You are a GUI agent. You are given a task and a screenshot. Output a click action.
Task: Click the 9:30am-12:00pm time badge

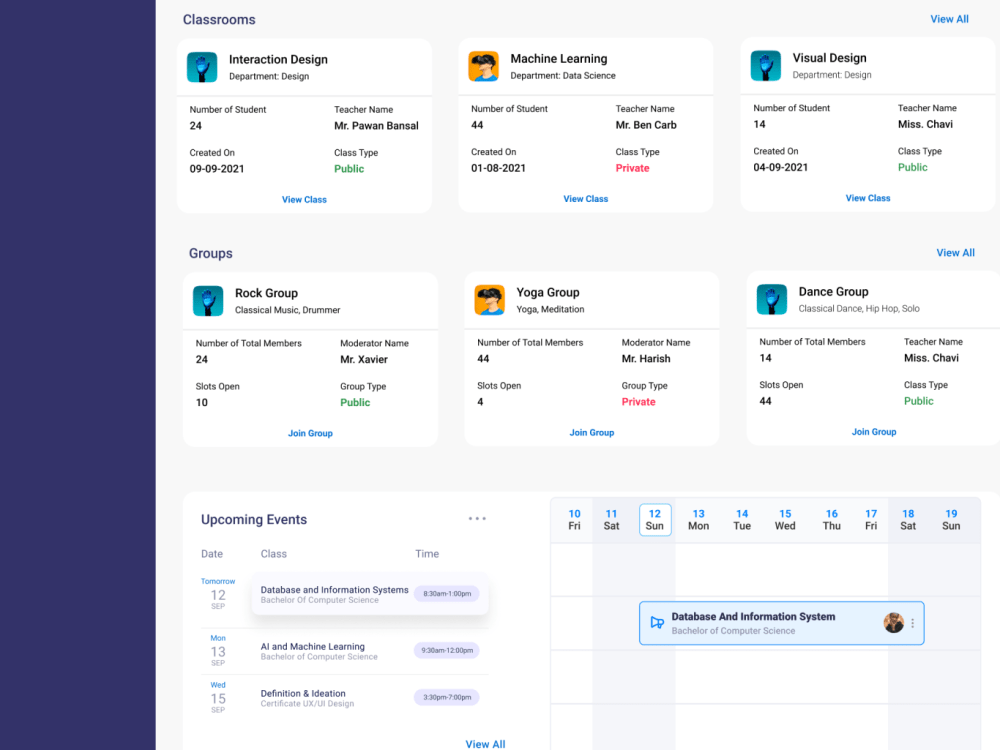447,651
